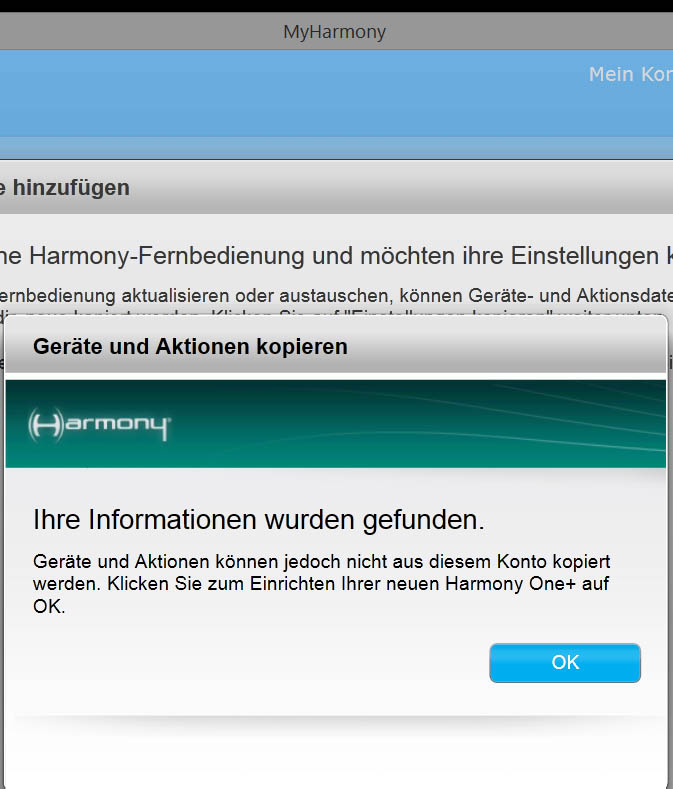
Task: Click the dialog title Geräte und Aktionen kopieren
Action: point(190,347)
